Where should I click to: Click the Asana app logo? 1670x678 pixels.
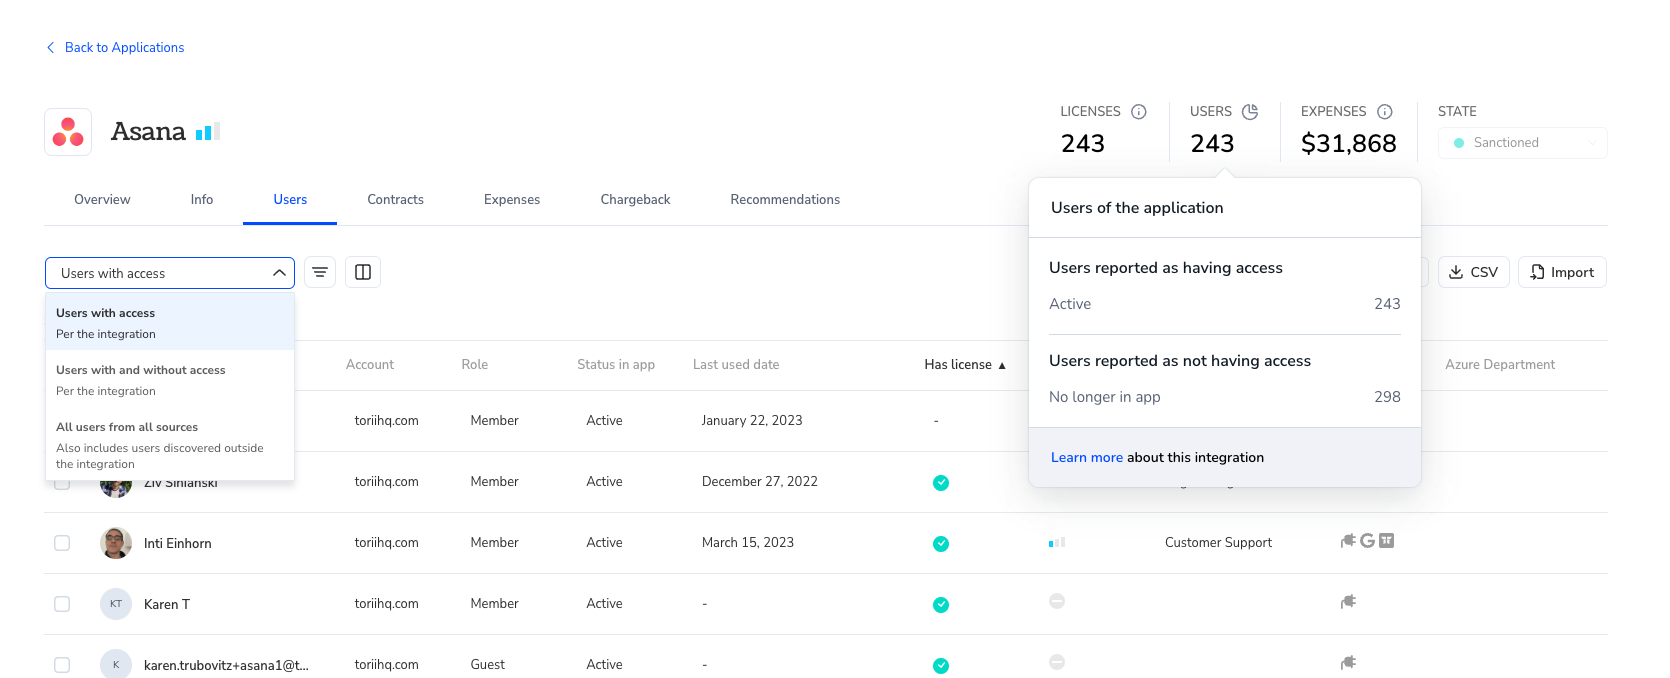point(68,132)
